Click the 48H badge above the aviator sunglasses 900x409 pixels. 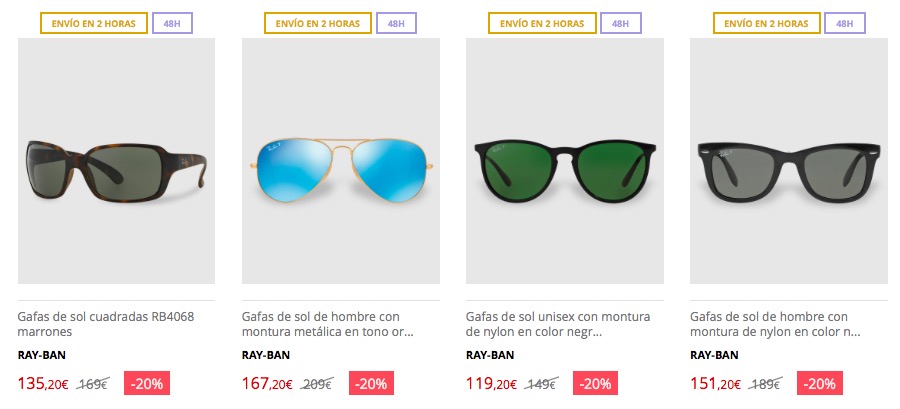coord(396,24)
